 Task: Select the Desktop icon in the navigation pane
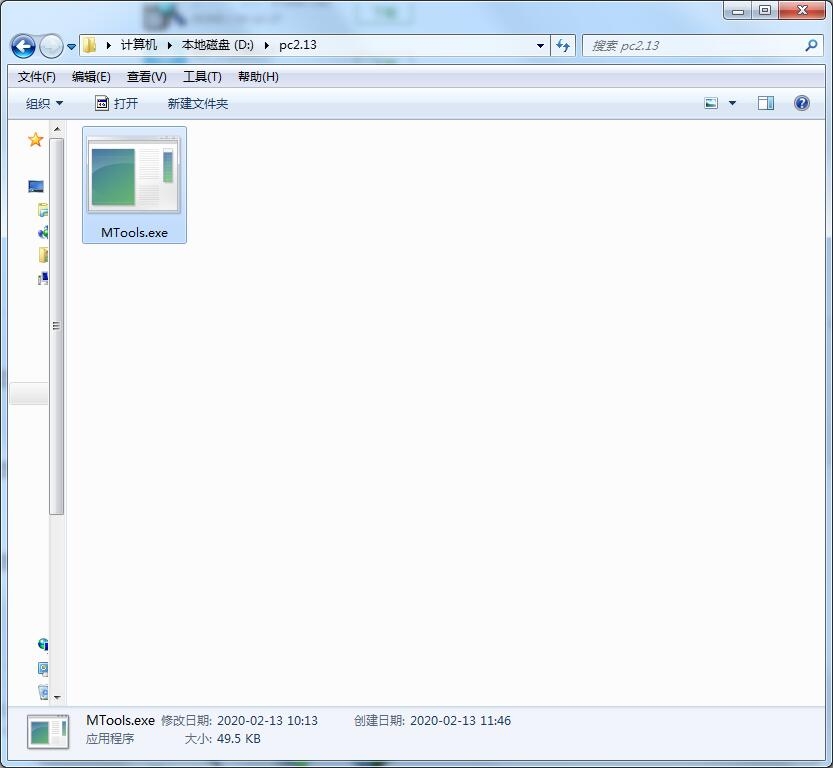(x=36, y=186)
